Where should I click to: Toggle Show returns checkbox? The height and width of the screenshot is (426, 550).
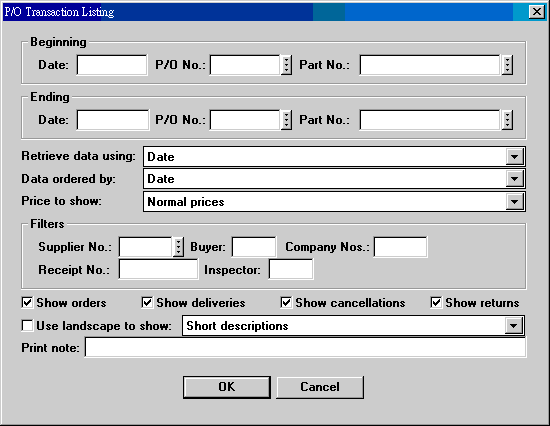(436, 302)
